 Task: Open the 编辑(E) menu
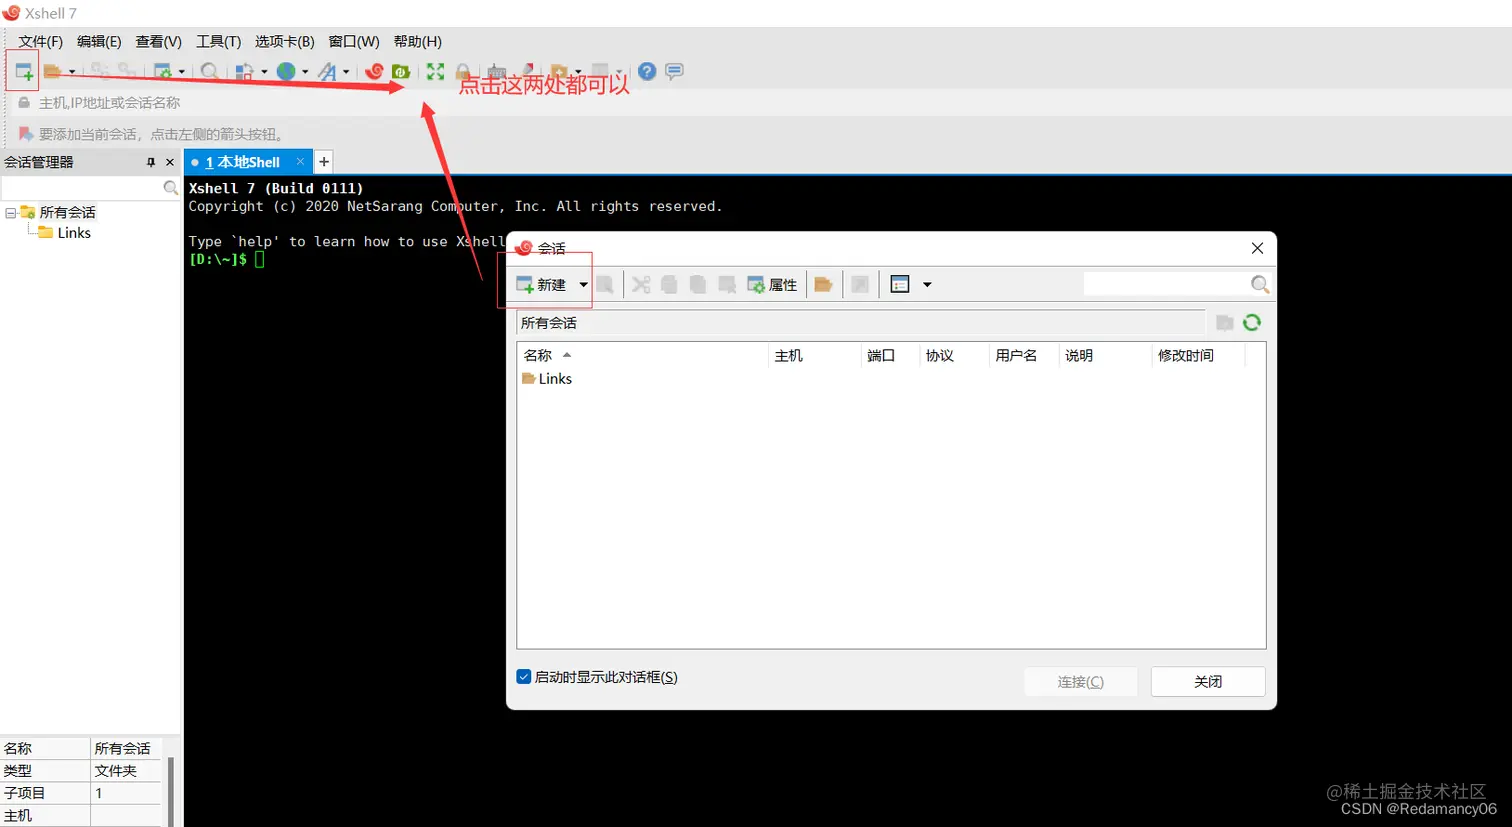pos(99,41)
